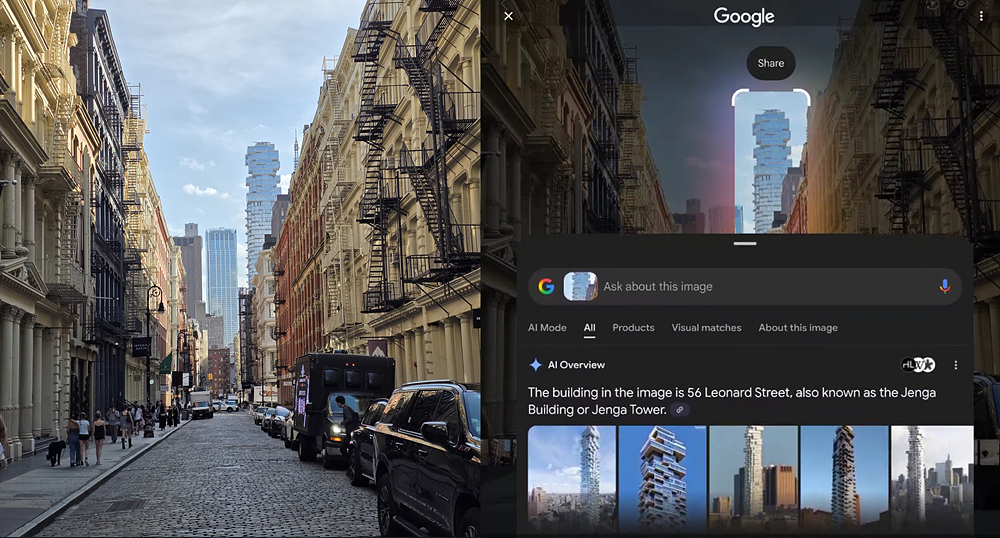Image resolution: width=1000 pixels, height=538 pixels.
Task: Tap the drag handle atop the results sheet
Action: [745, 243]
